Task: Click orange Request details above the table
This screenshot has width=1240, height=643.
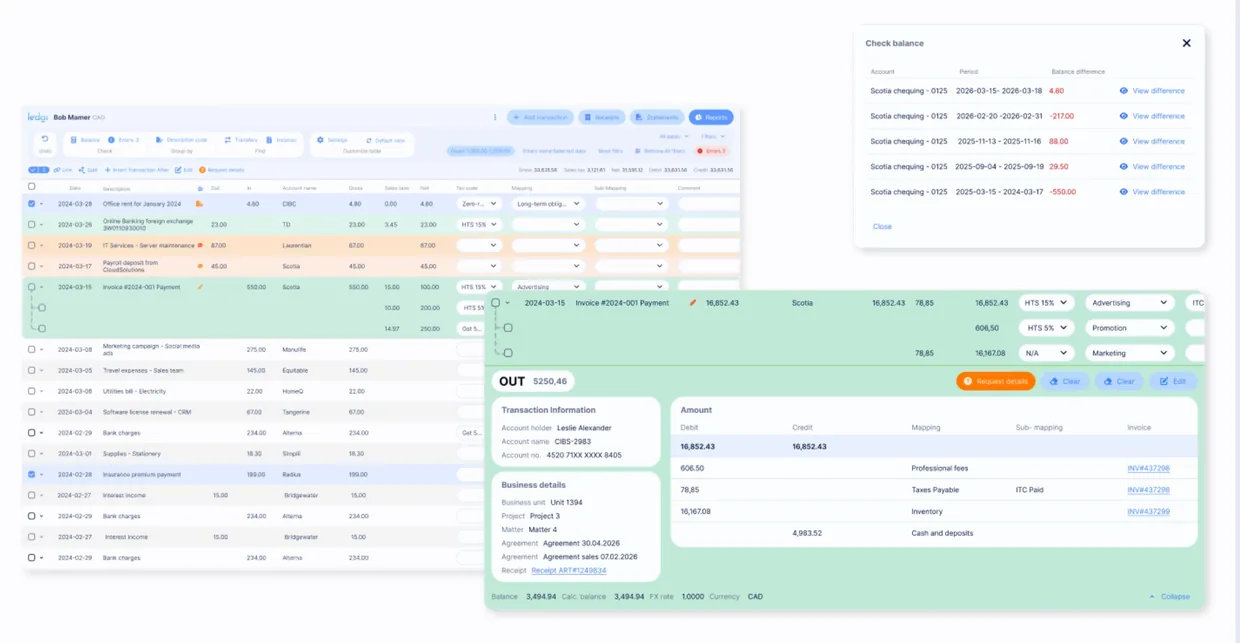Action: (x=222, y=170)
